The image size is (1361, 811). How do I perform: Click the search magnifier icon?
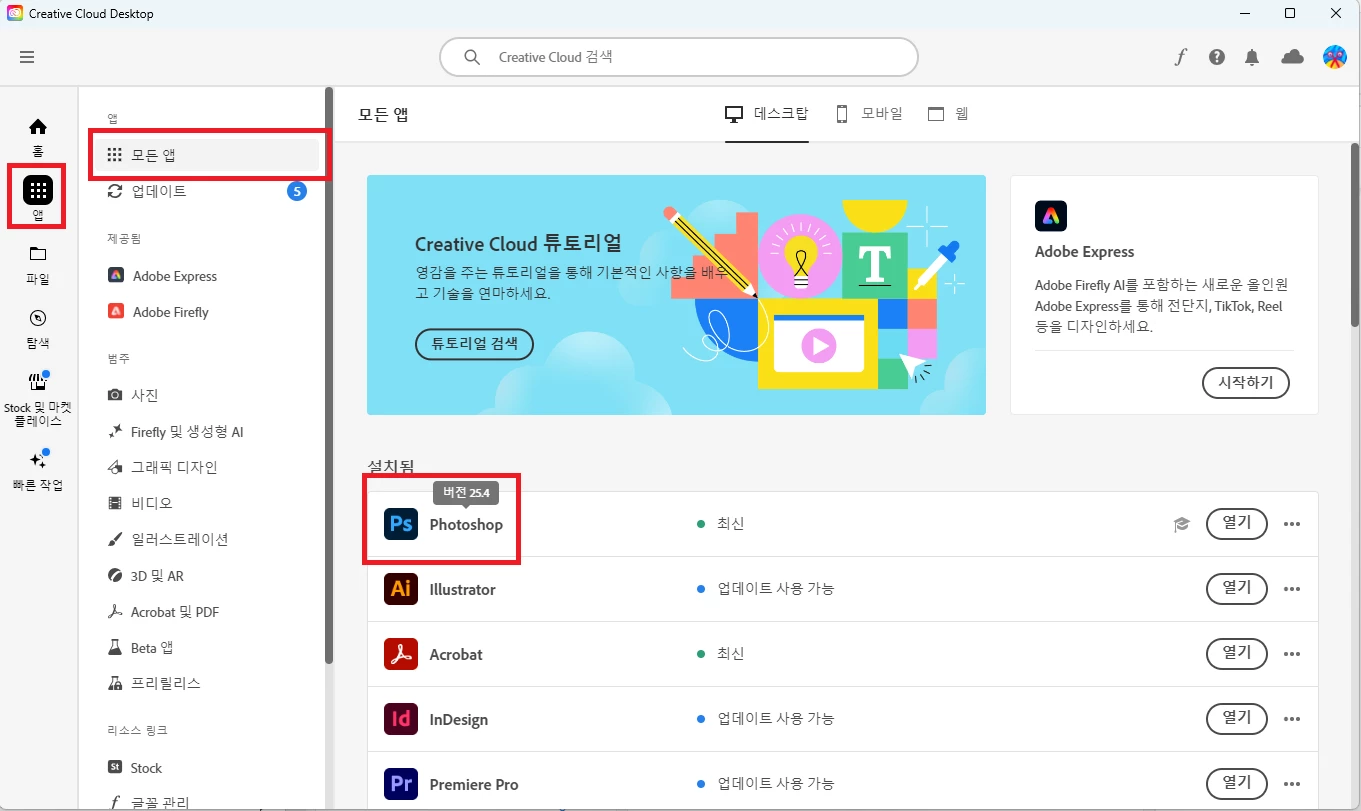point(472,57)
